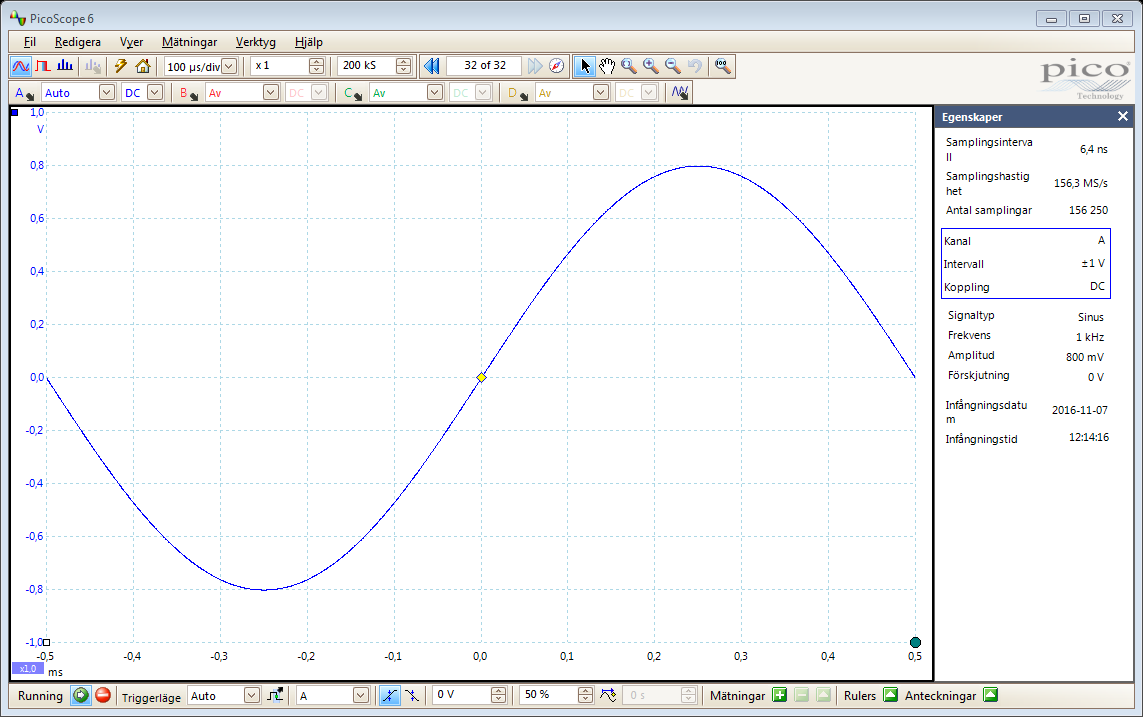Select falling edge trigger
The height and width of the screenshot is (717, 1143).
[412, 695]
